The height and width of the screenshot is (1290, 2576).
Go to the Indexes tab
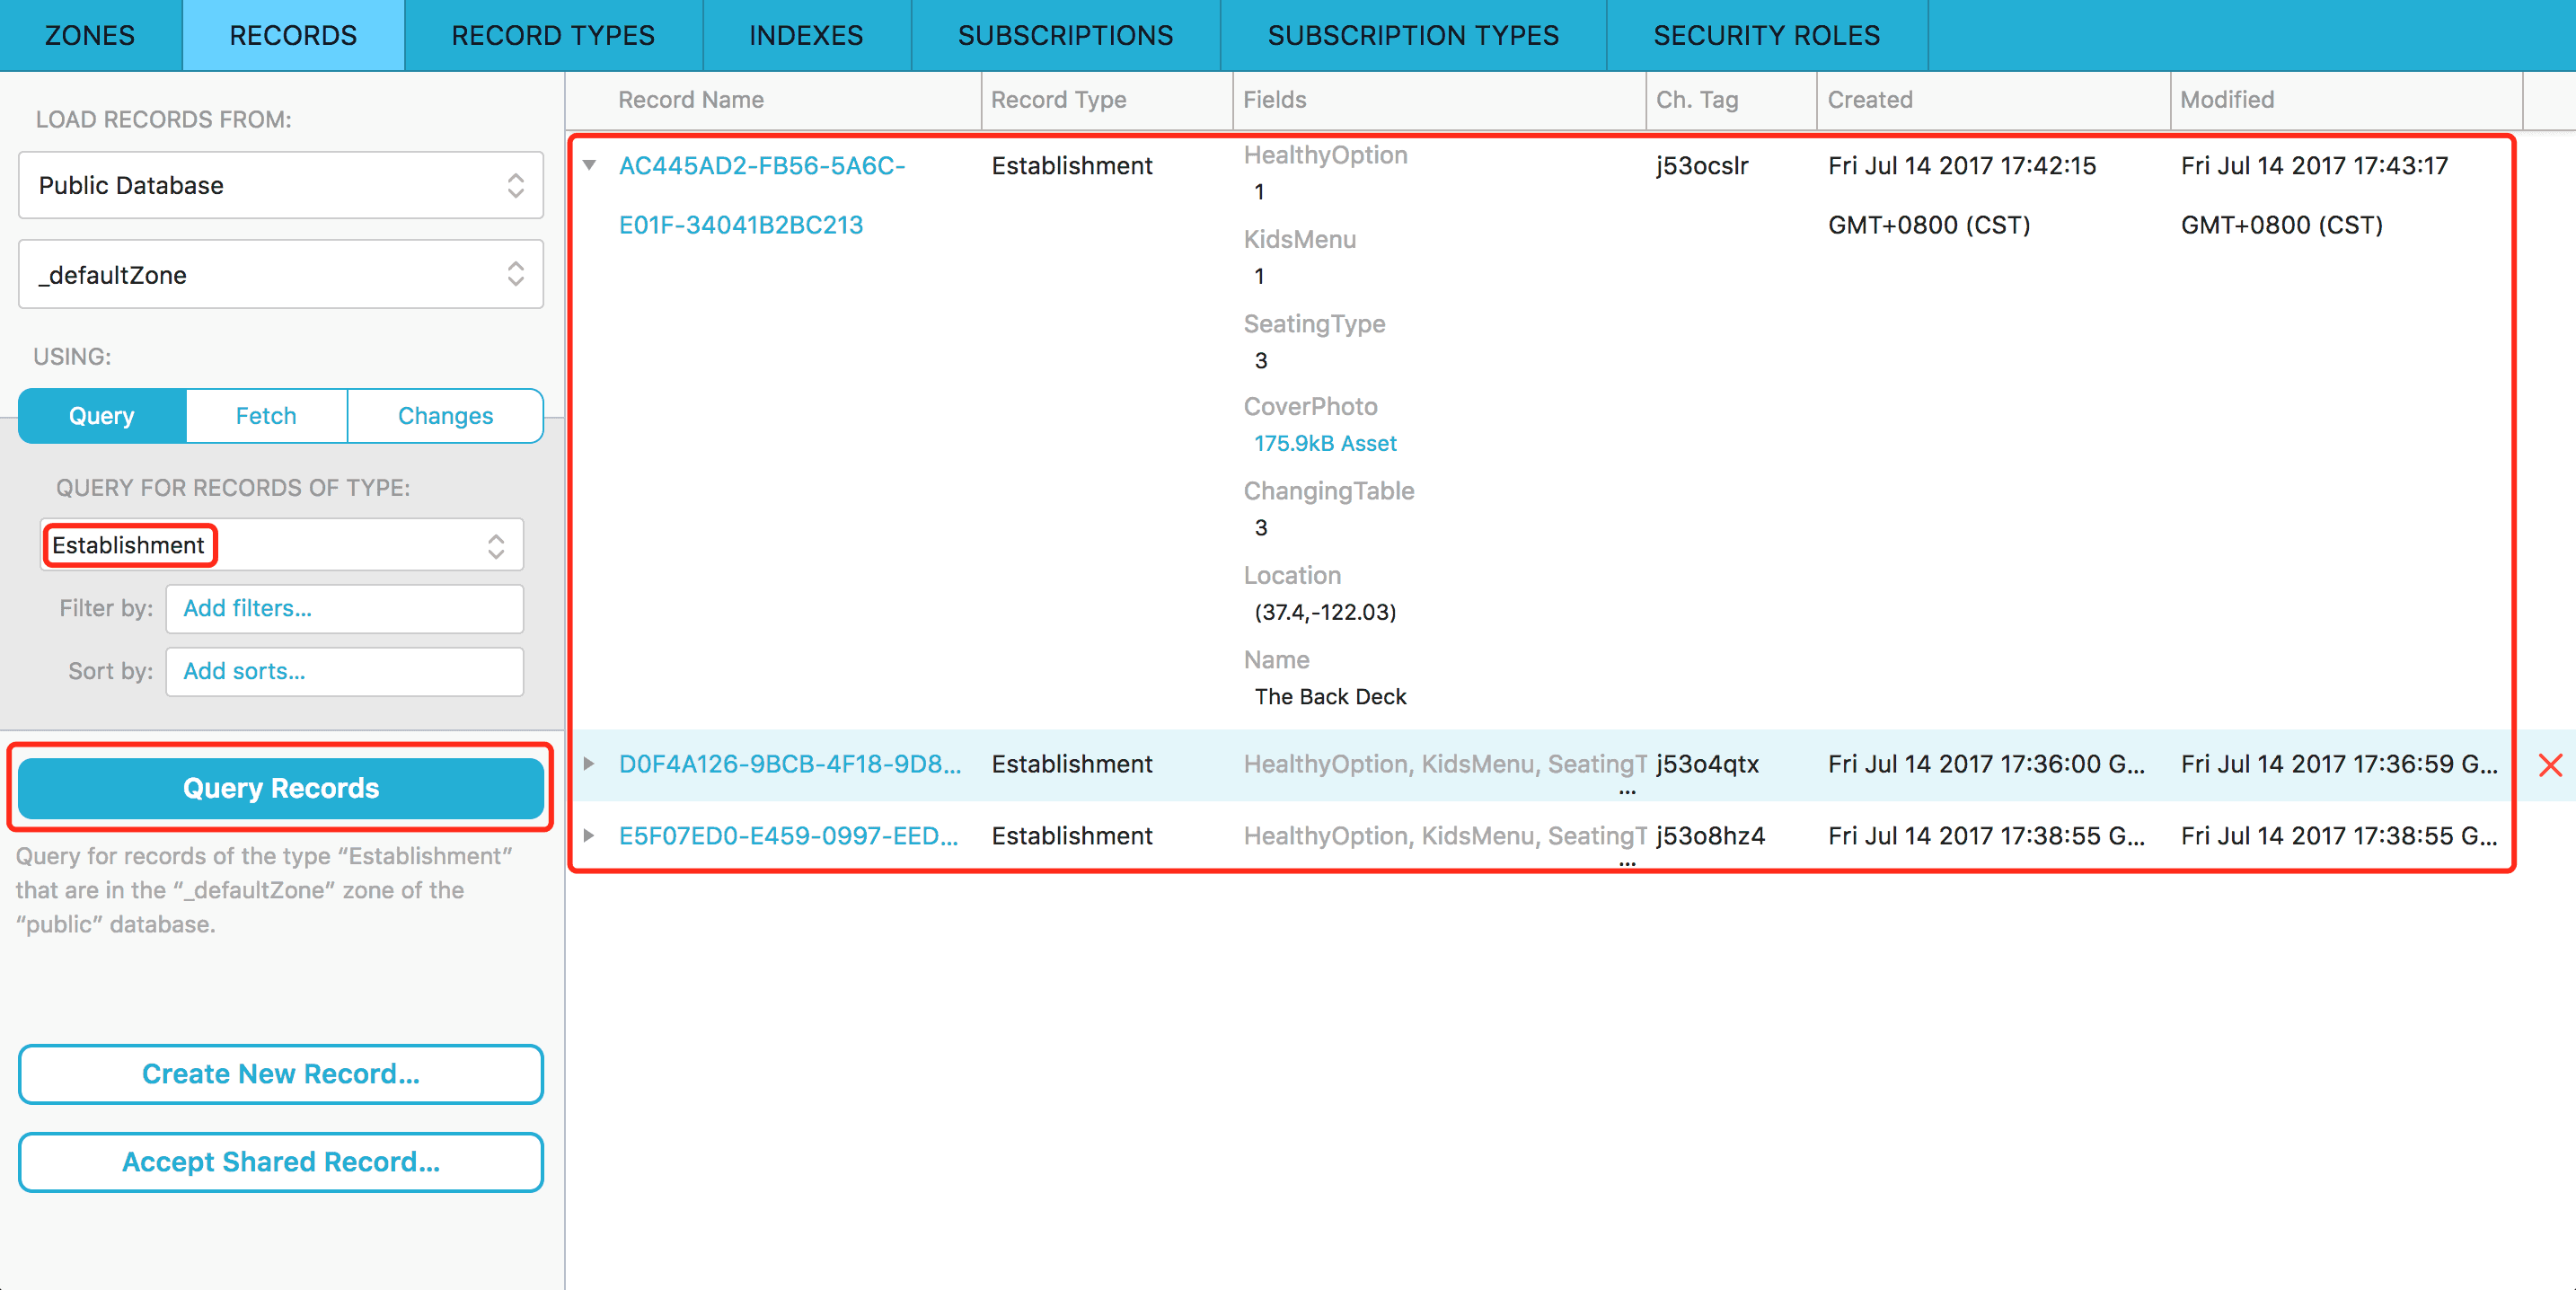[x=806, y=35]
